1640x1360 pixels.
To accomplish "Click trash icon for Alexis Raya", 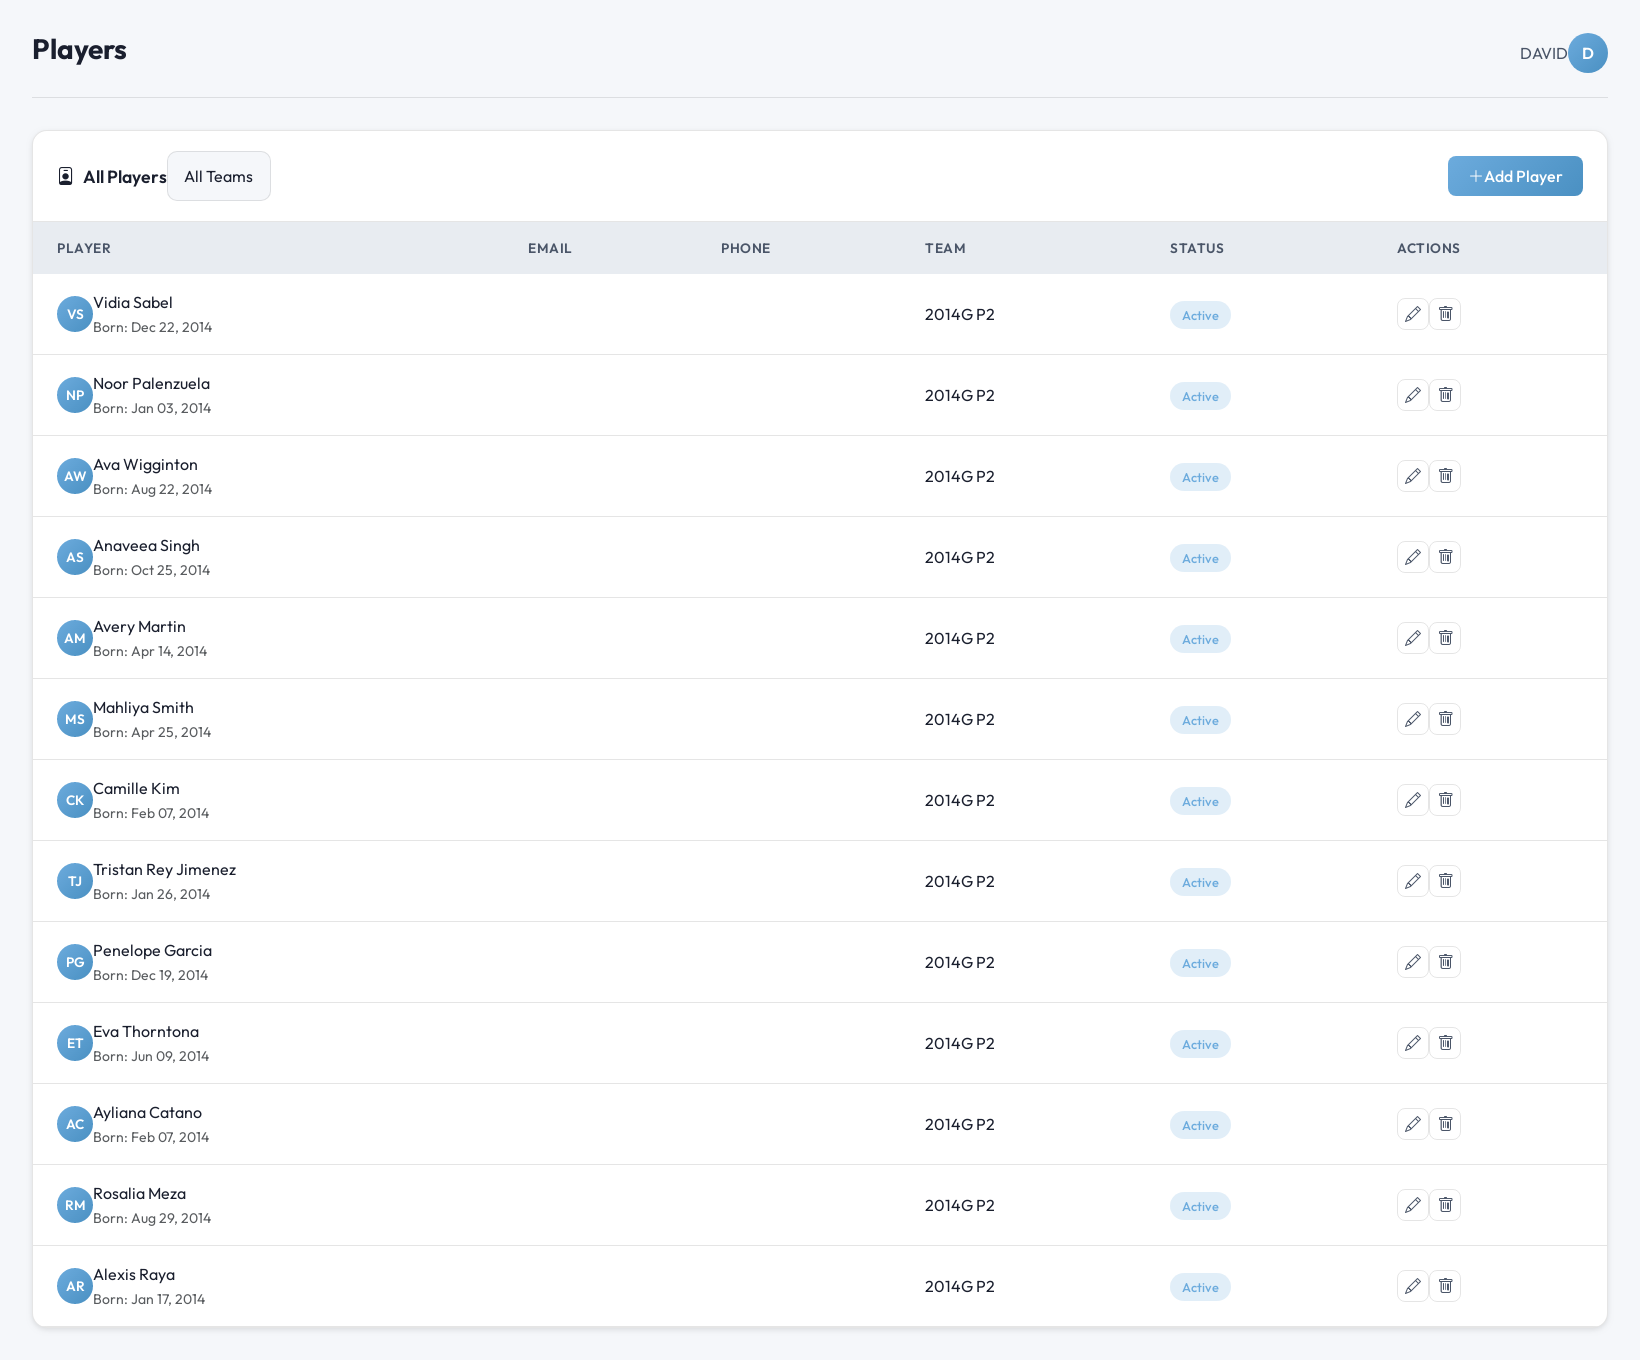I will click(x=1445, y=1286).
